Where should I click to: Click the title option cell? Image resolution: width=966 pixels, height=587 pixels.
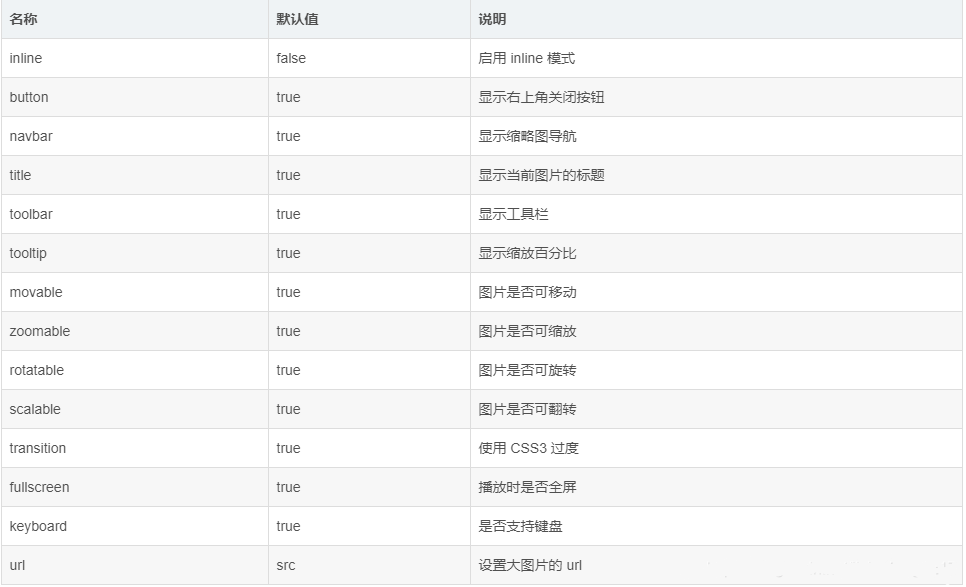(20, 175)
